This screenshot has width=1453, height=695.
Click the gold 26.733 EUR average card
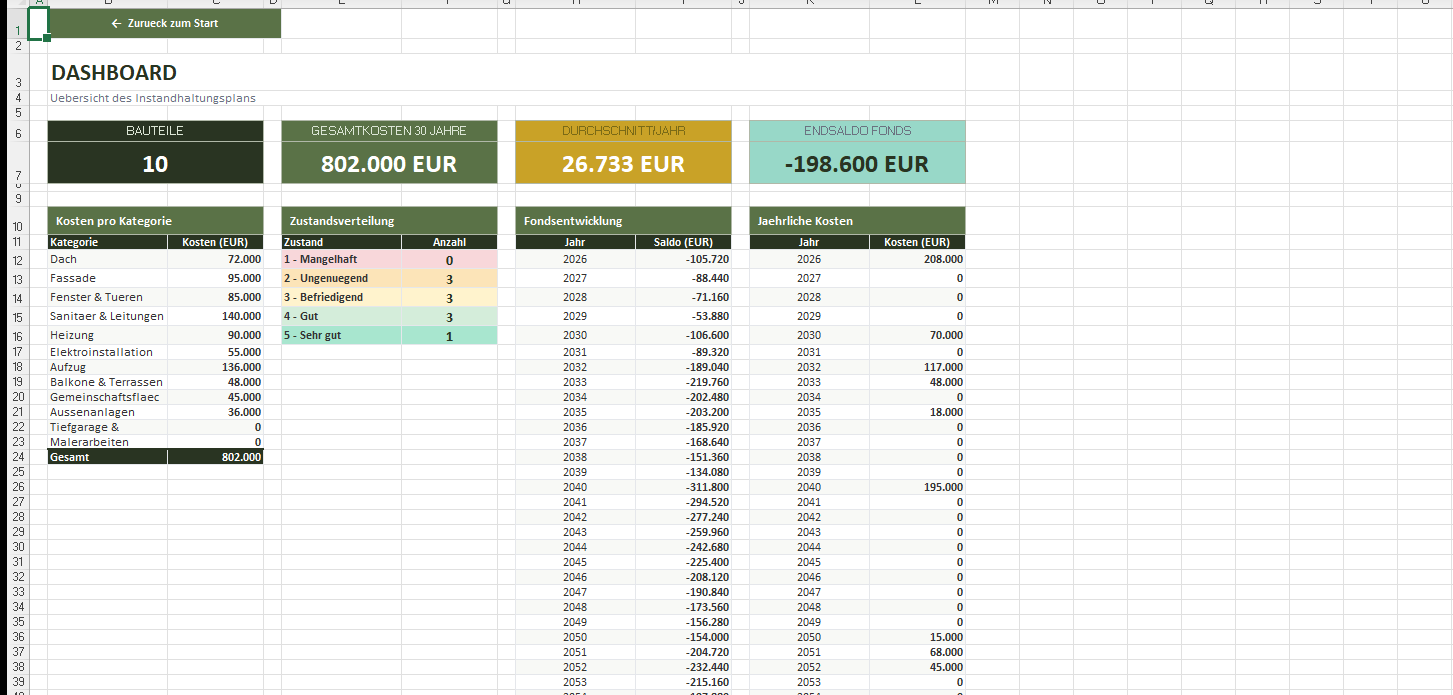[x=623, y=164]
